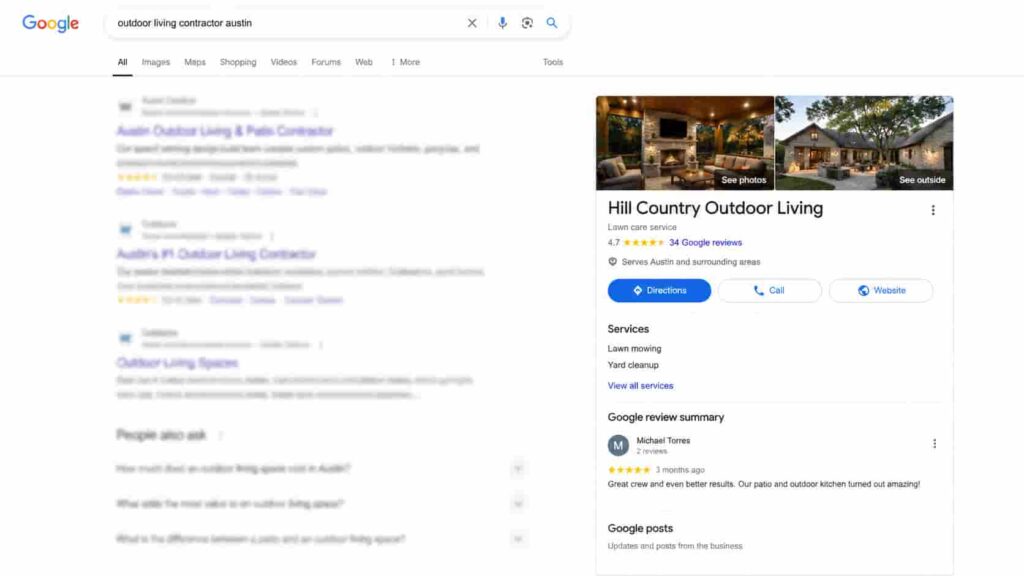The width and height of the screenshot is (1024, 576).
Task: Get Directions to Hill Country Outdoor Living
Action: pos(659,291)
